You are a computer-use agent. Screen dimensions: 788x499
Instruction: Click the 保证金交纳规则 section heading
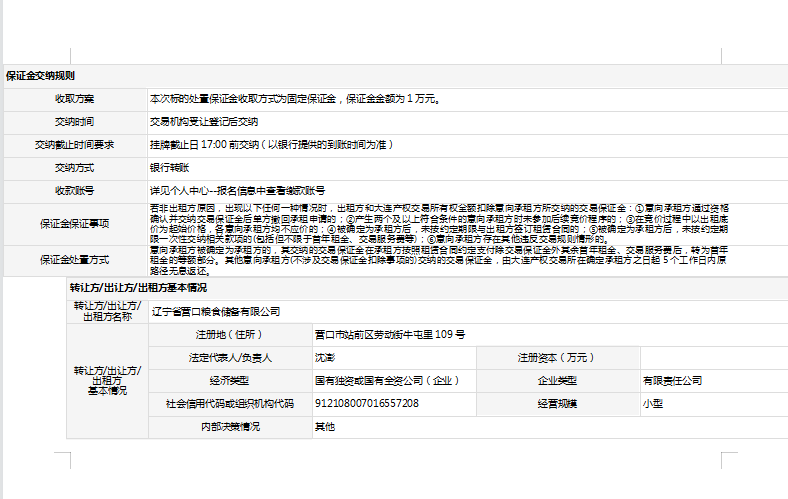pos(40,76)
